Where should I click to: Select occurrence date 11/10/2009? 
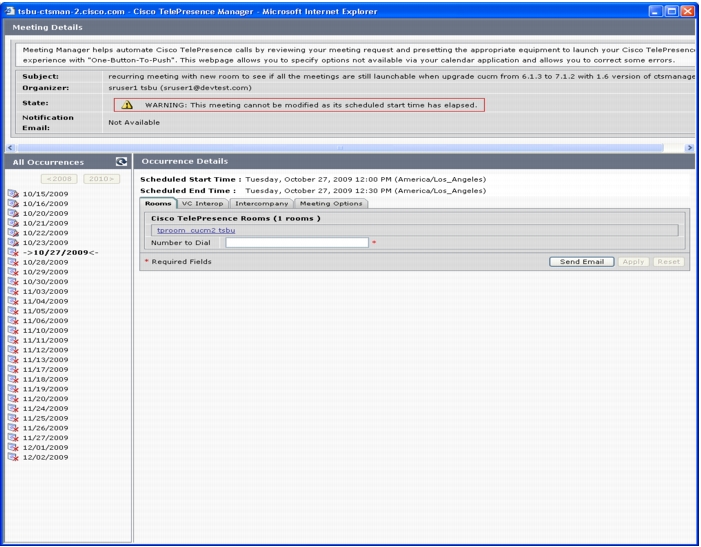coord(46,331)
